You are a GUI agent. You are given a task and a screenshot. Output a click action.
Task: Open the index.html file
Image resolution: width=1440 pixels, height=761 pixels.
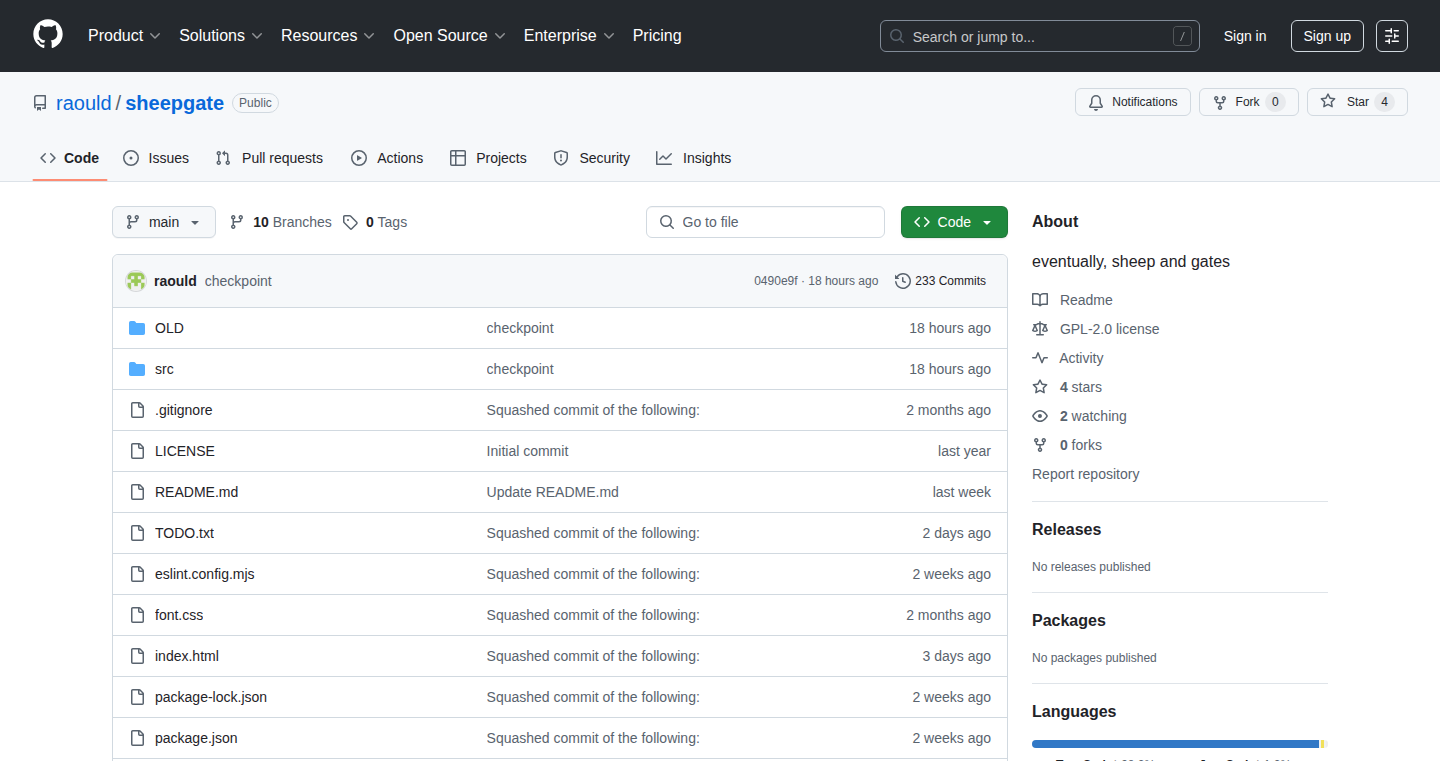coord(187,656)
